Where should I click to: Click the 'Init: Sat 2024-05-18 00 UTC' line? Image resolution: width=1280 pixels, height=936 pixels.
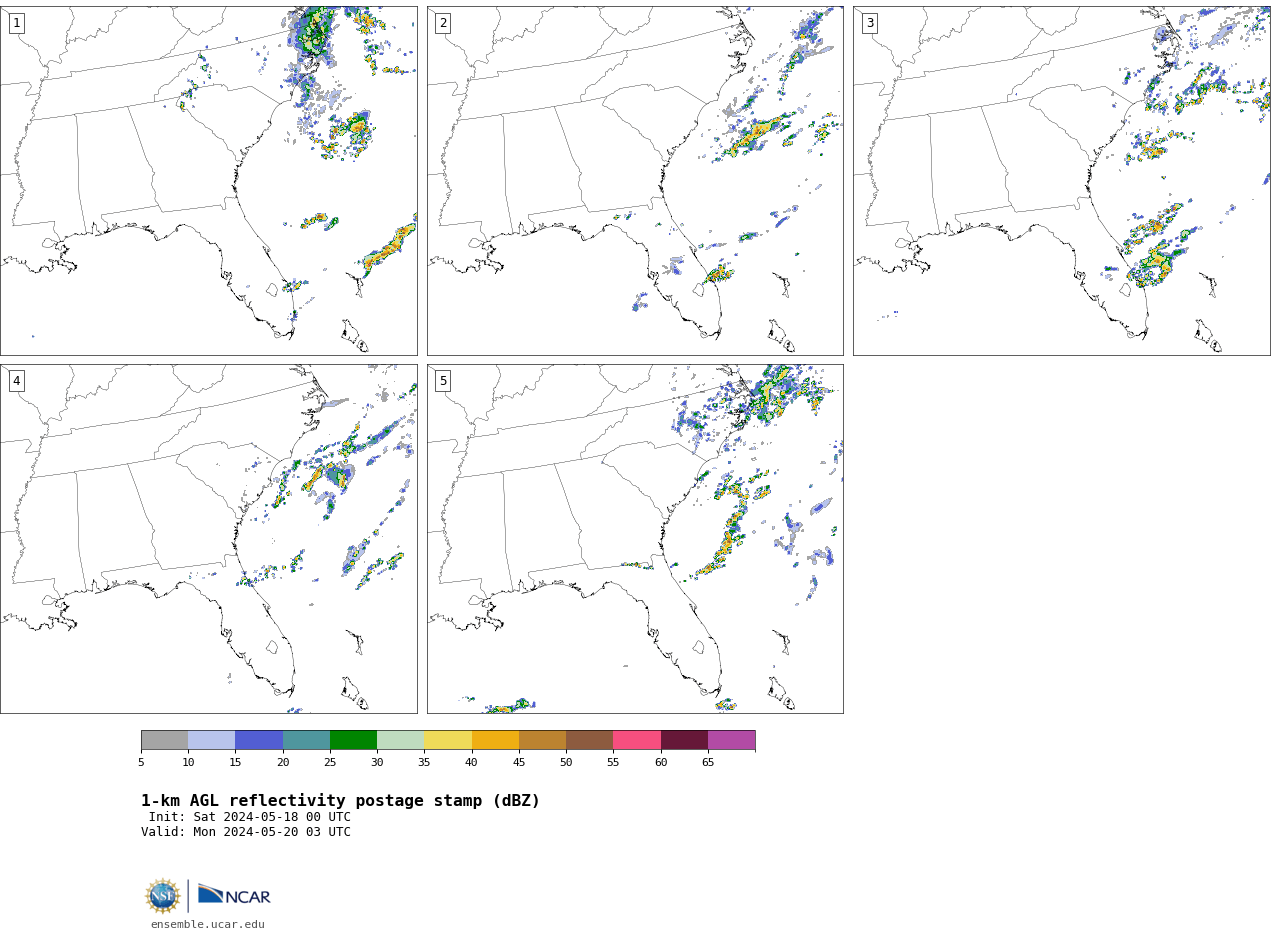250,817
